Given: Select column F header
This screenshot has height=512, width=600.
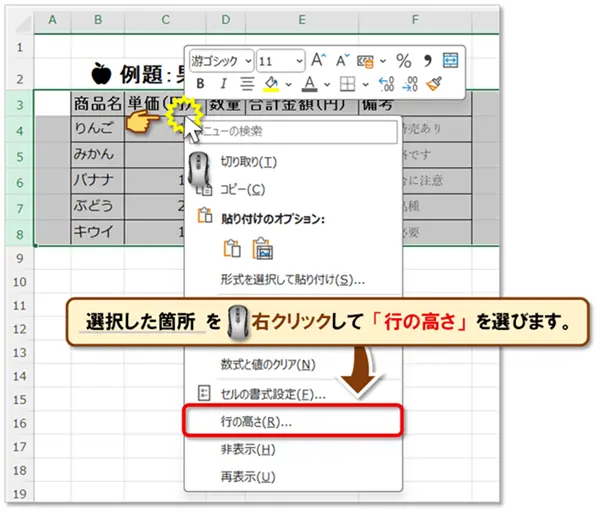Looking at the screenshot, I should tap(415, 20).
